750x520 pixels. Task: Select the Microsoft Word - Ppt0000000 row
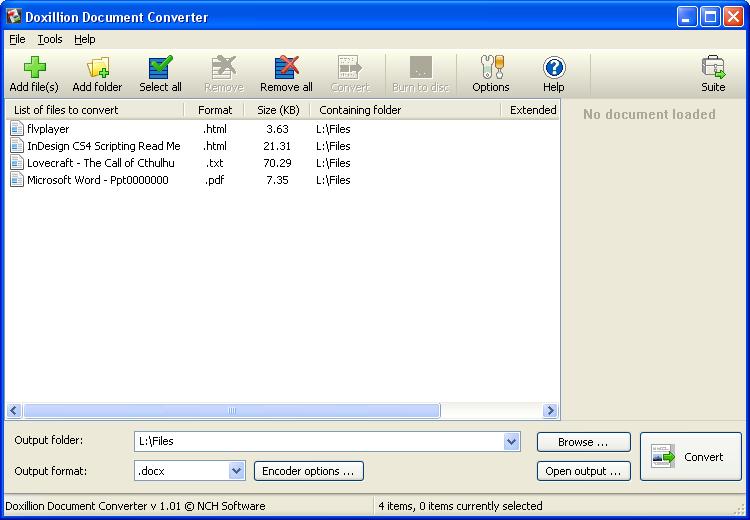[x=282, y=180]
